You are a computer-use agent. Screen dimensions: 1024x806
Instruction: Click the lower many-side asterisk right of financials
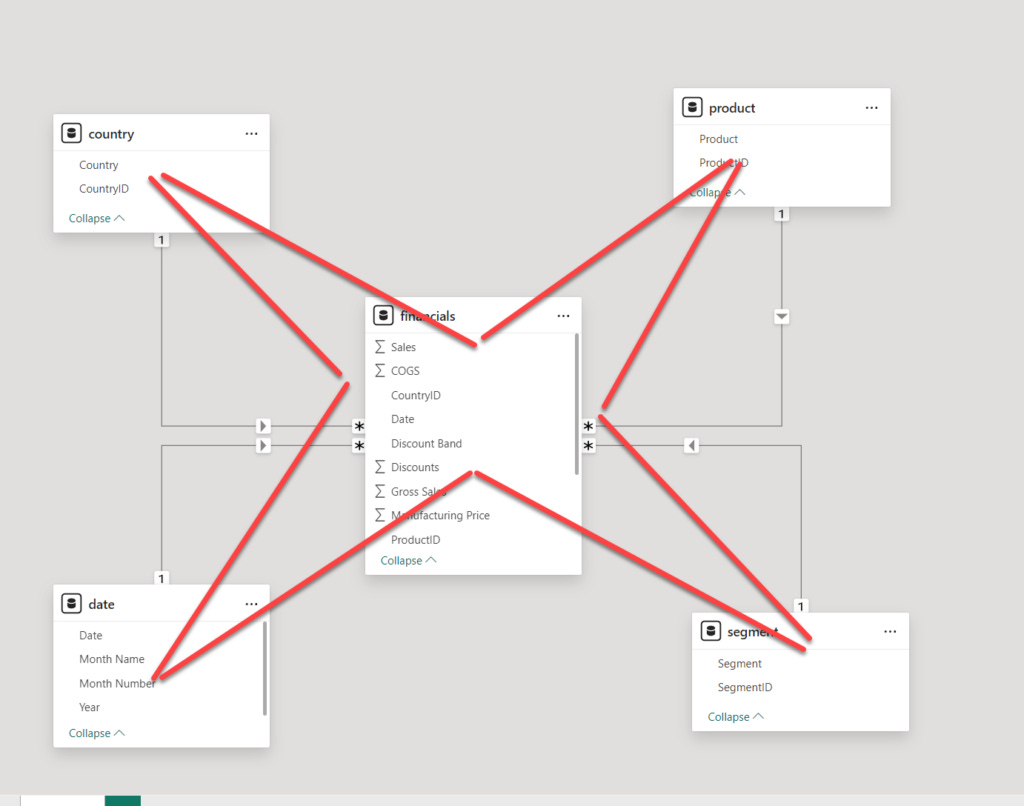click(x=588, y=446)
